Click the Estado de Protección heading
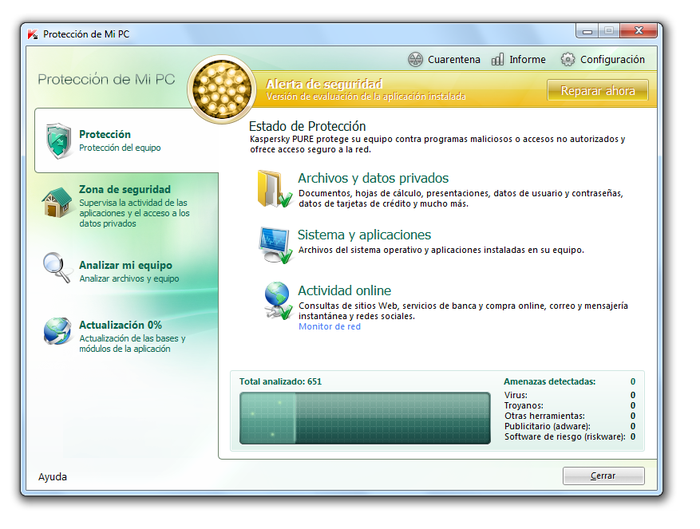The width and height of the screenshot is (700, 529). pyautogui.click(x=307, y=126)
